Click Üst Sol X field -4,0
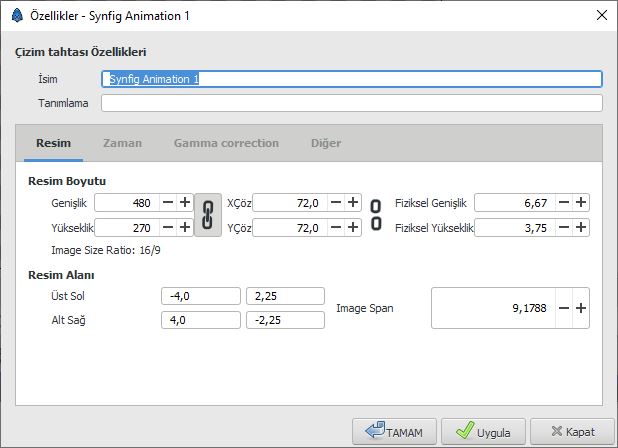The height and width of the screenshot is (448, 618). click(201, 296)
